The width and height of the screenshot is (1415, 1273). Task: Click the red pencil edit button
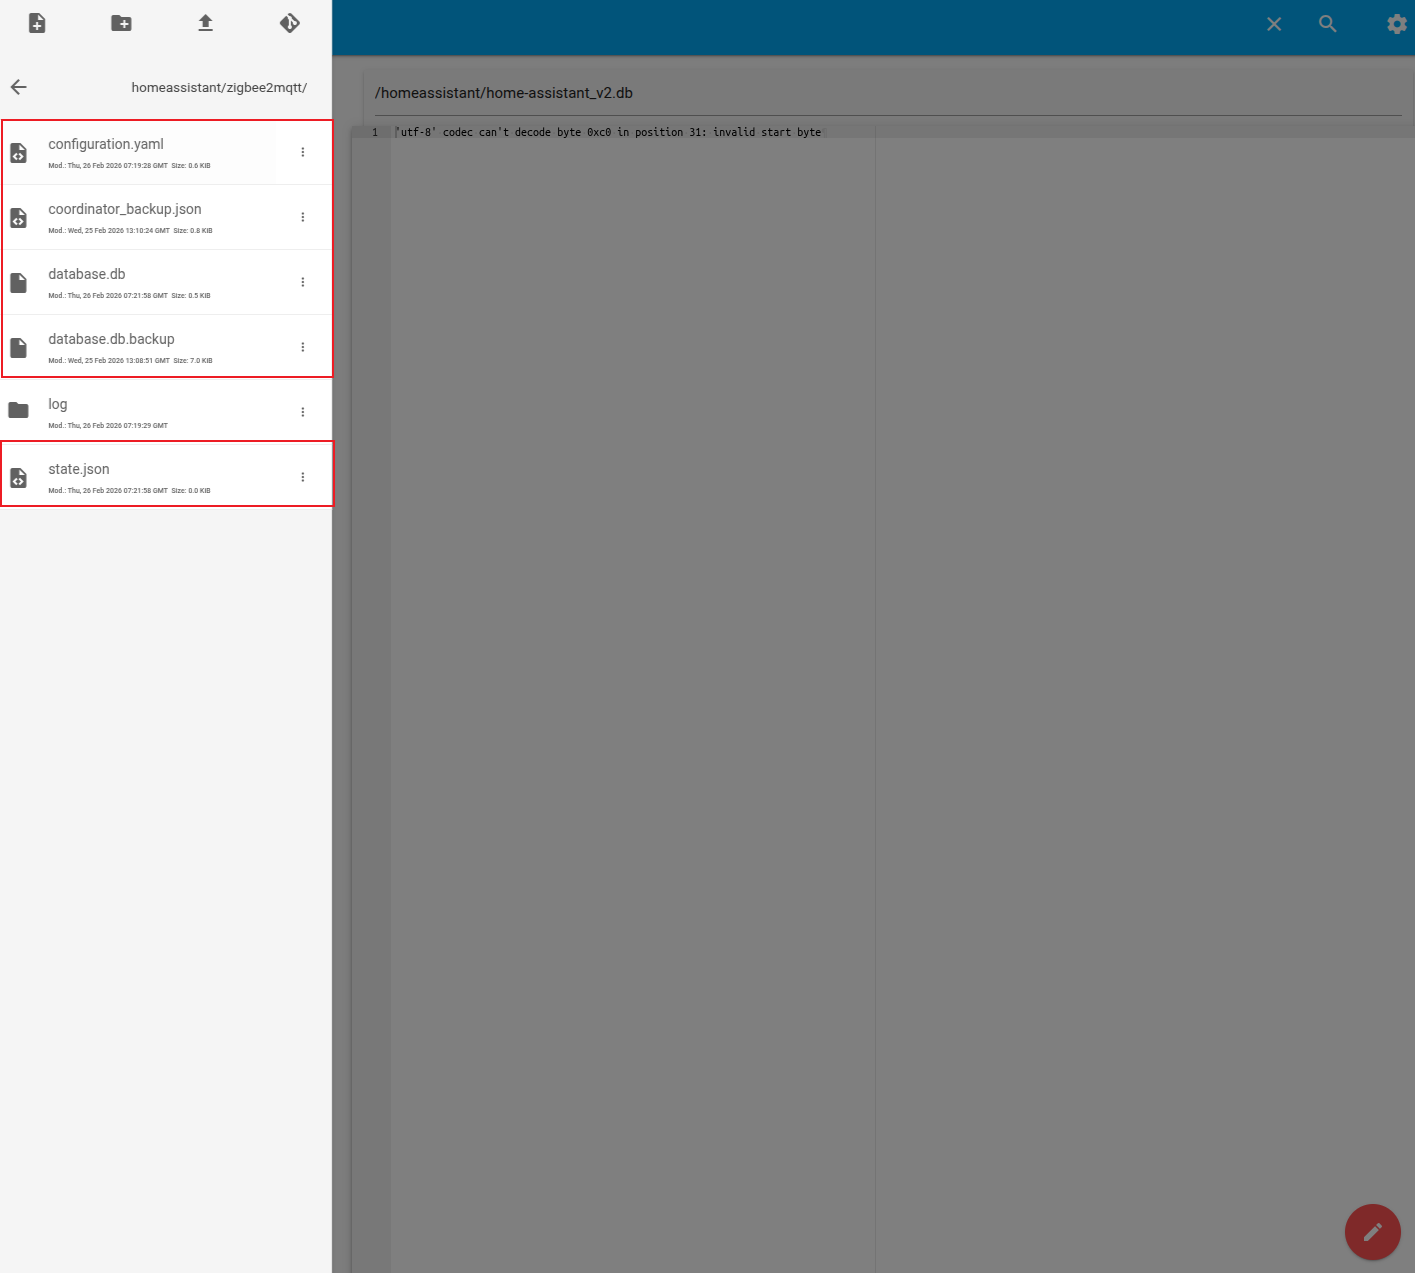coord(1373,1232)
